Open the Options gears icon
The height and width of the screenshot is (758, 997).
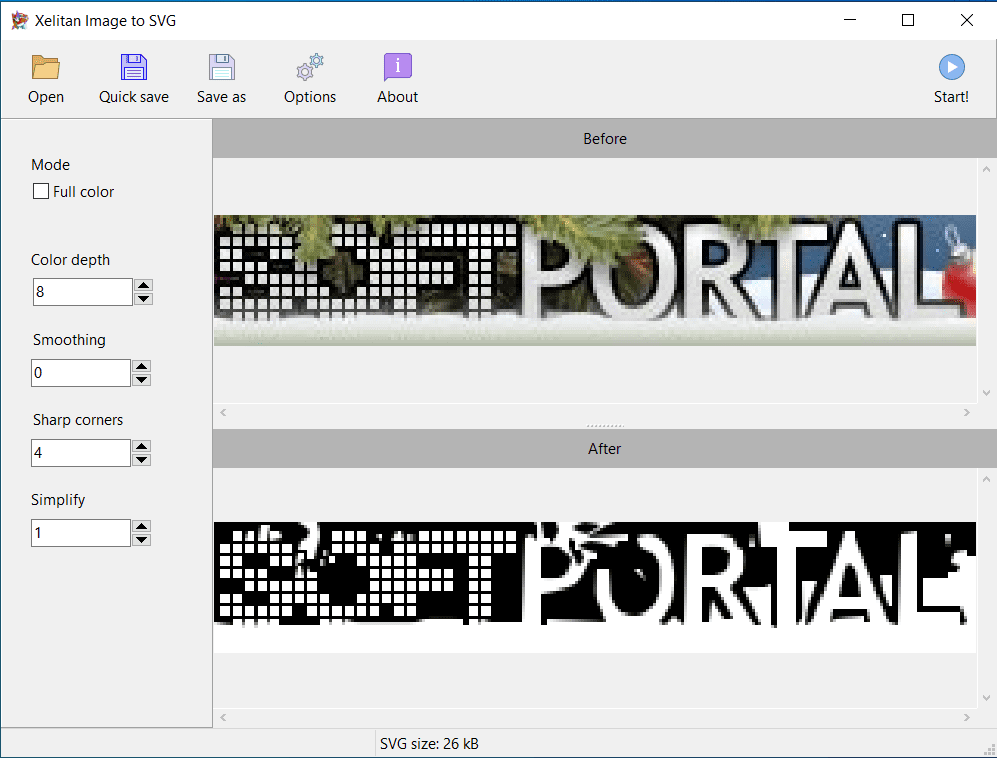click(310, 67)
